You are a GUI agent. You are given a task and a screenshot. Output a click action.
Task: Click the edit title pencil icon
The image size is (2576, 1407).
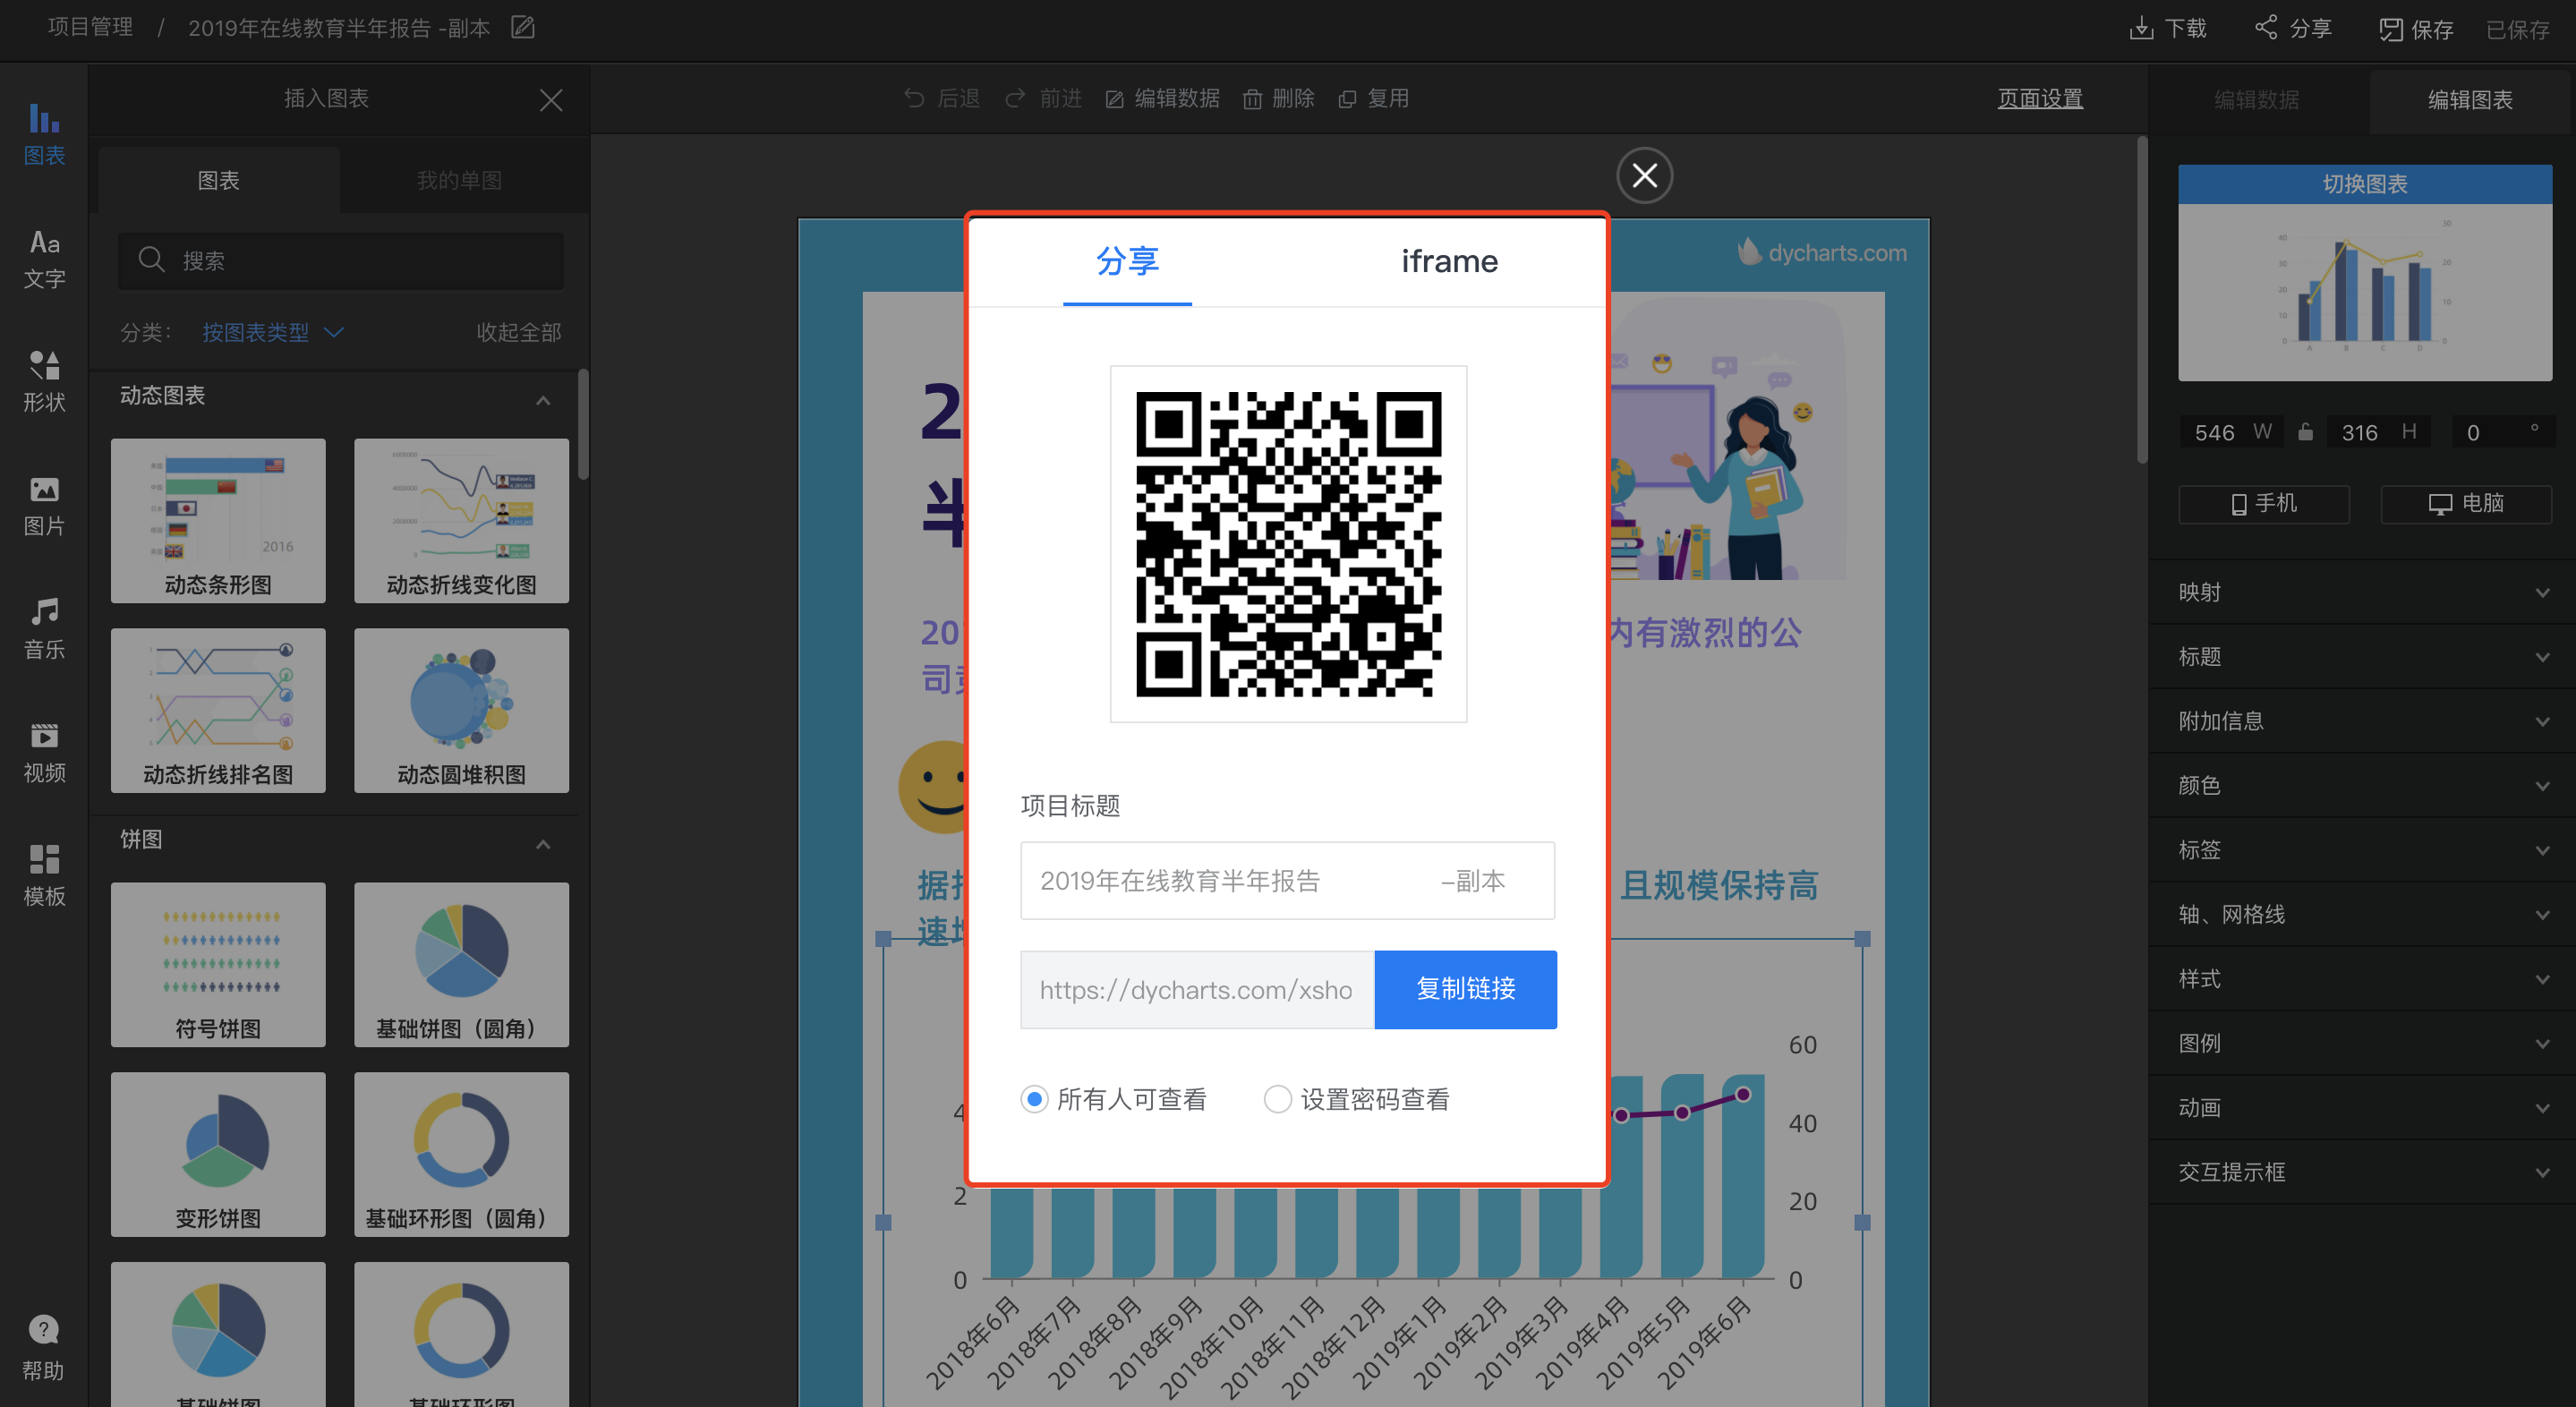(x=523, y=27)
